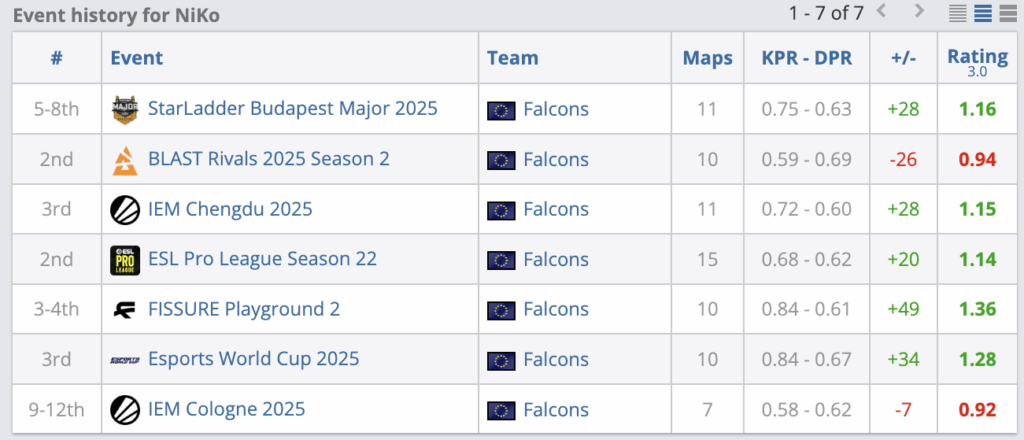Click the IEM Chengdu 2025 logo
The image size is (1024, 440).
pyautogui.click(x=125, y=209)
